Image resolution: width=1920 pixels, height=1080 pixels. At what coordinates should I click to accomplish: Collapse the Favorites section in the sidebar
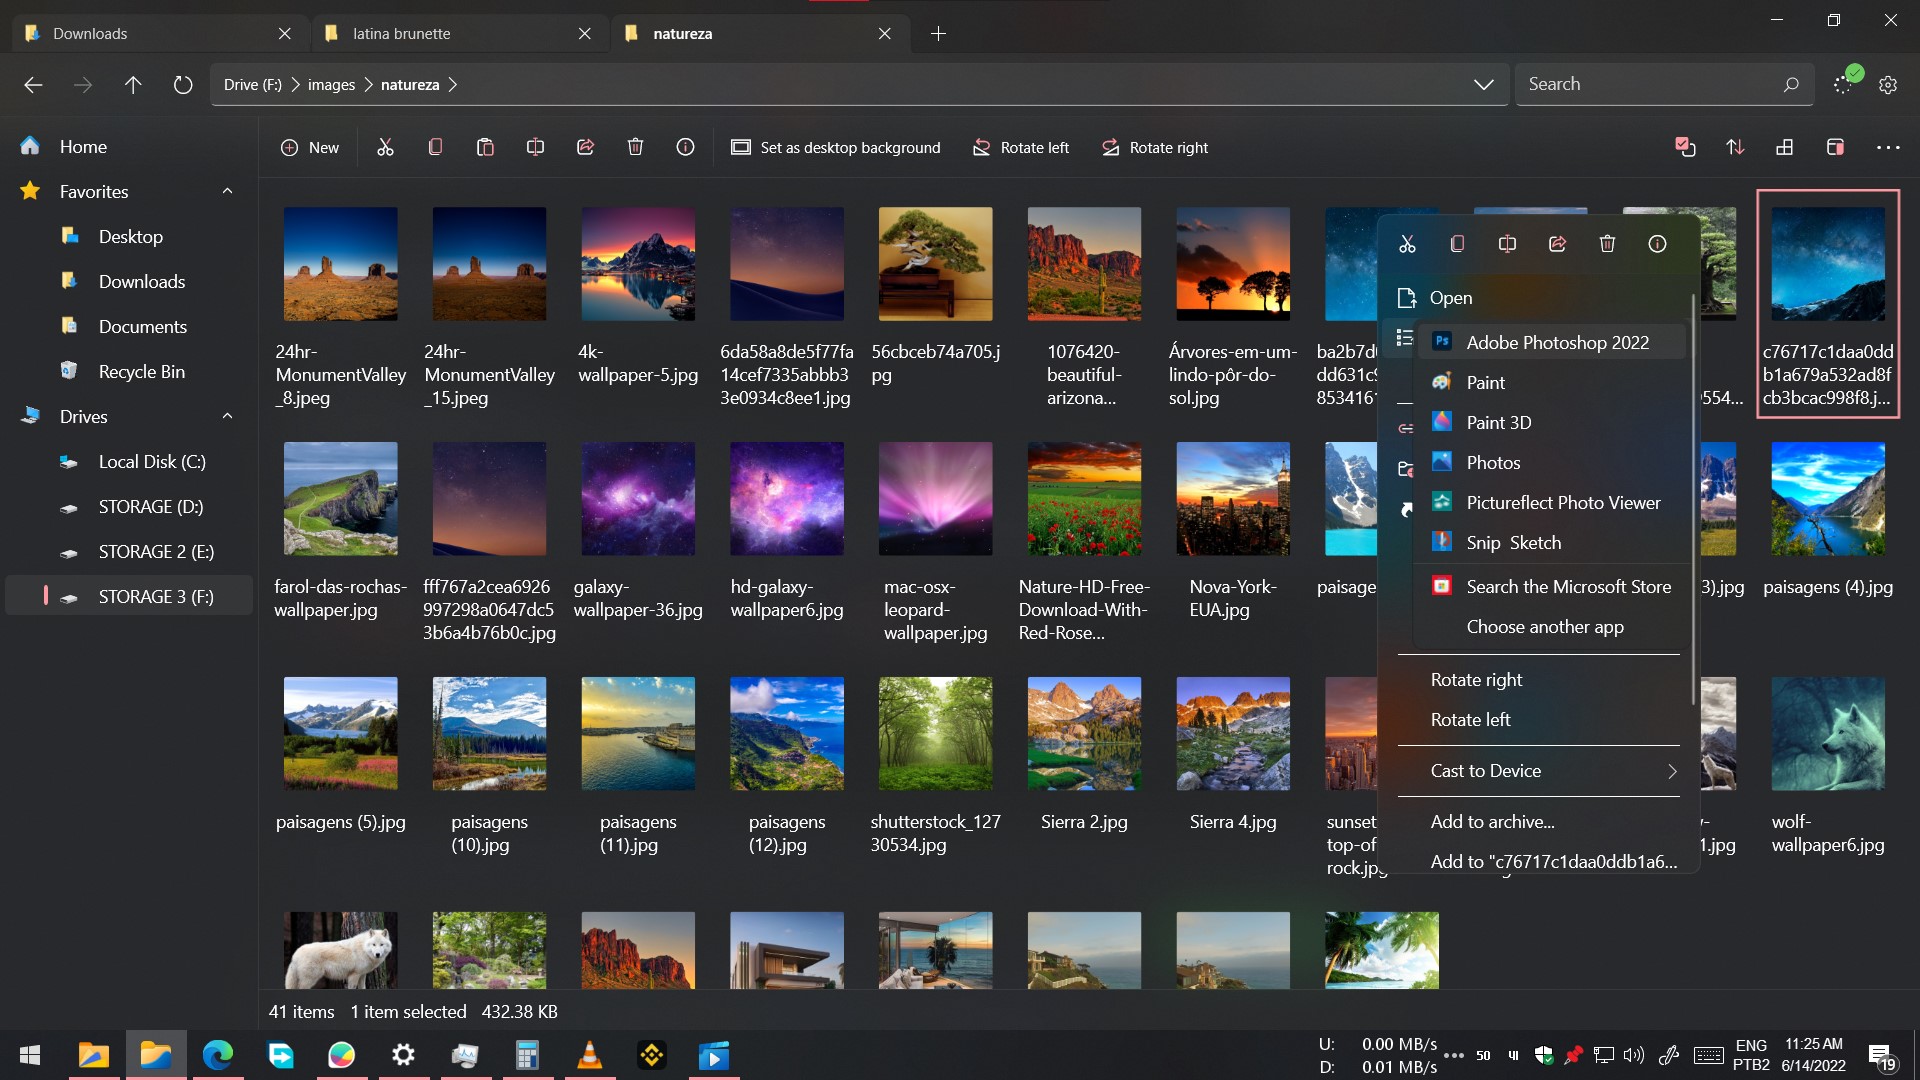227,191
